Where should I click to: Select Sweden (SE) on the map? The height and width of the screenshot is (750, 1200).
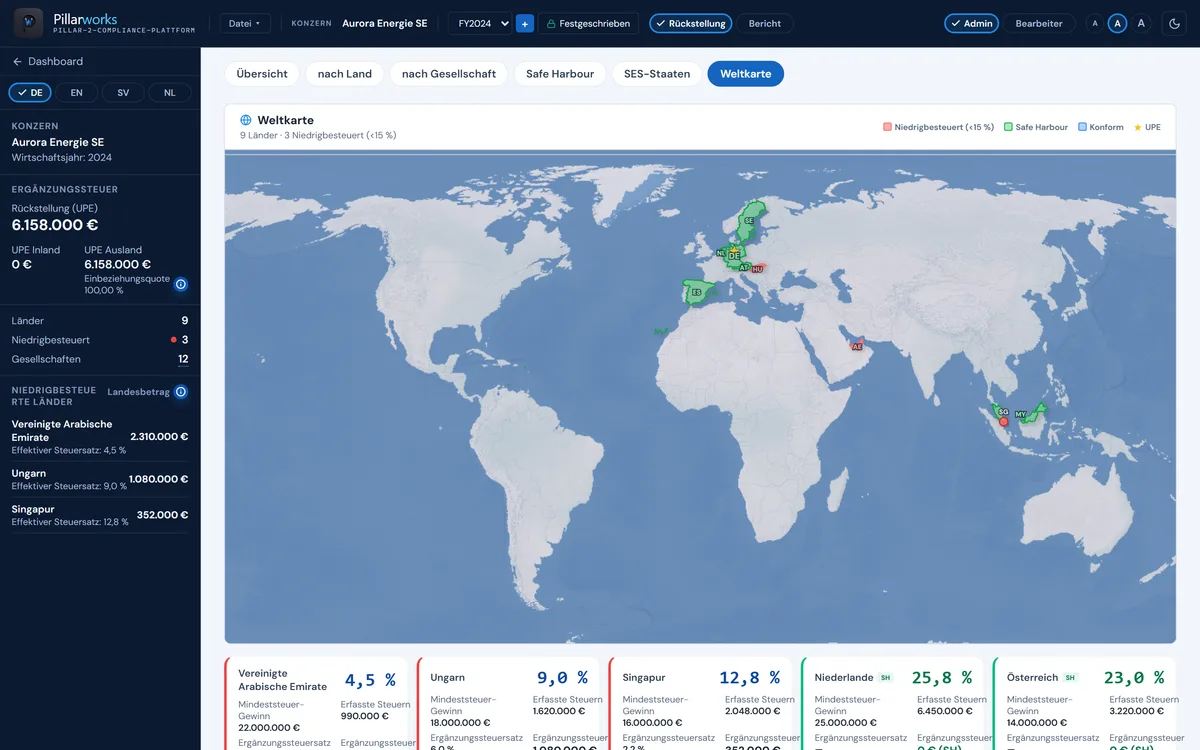coord(749,220)
